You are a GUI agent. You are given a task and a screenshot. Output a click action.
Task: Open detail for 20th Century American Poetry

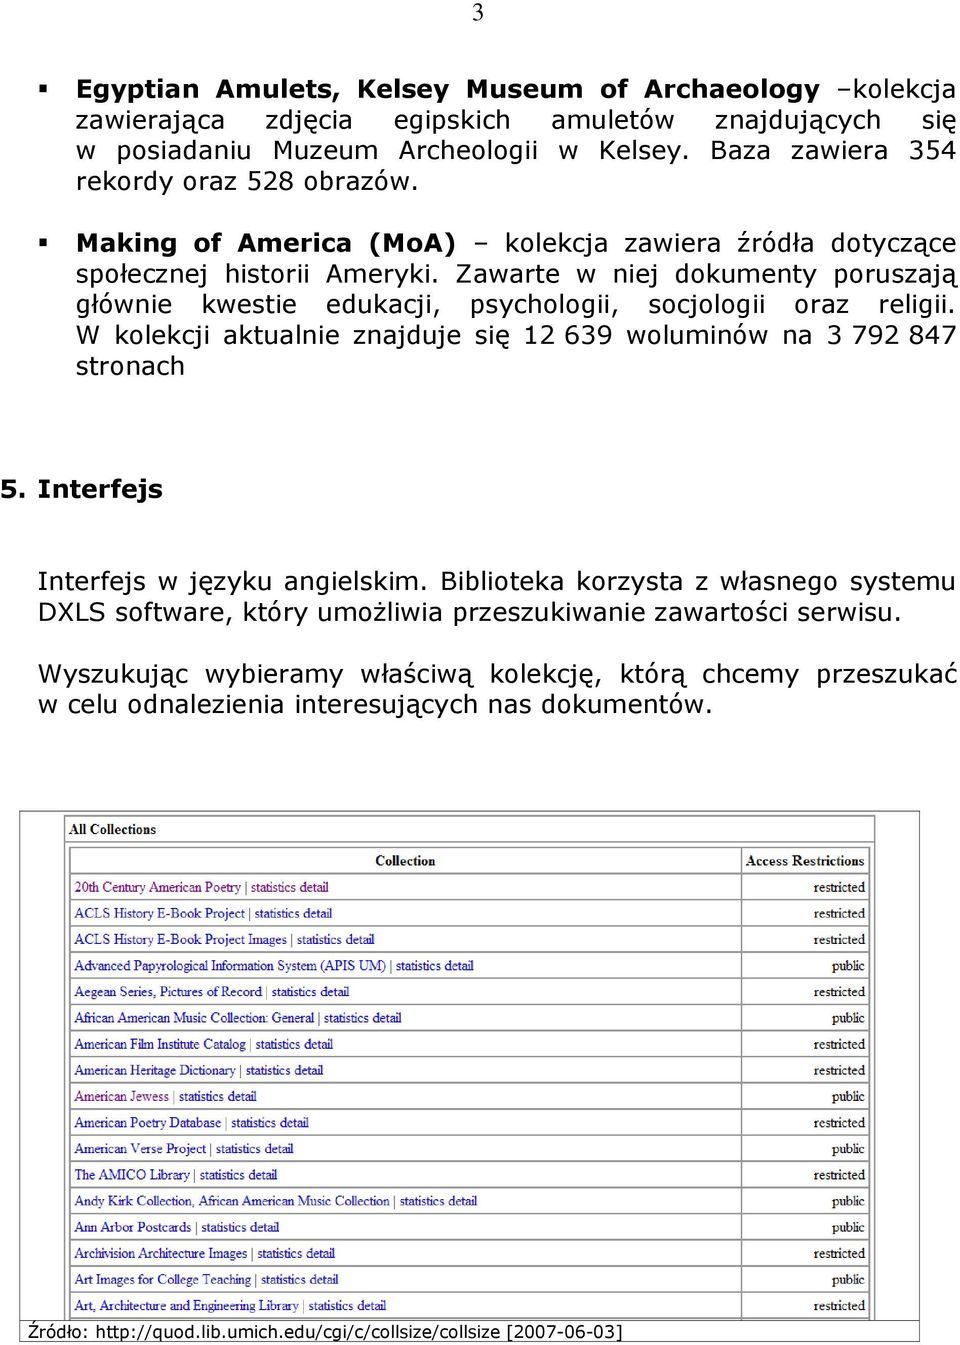point(314,887)
